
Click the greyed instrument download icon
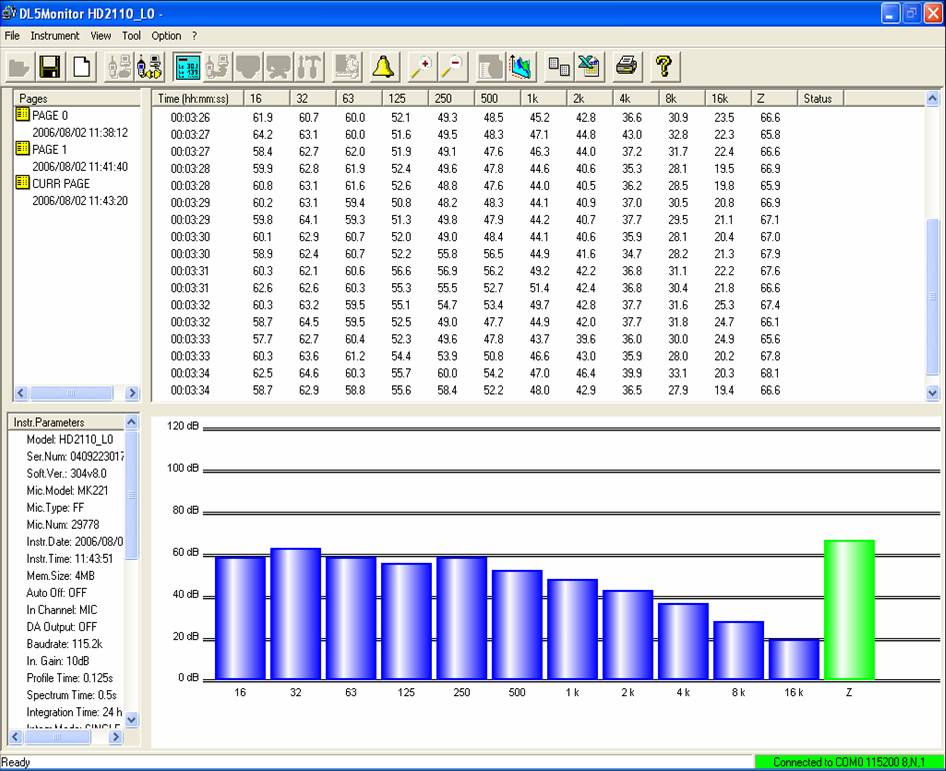tap(217, 66)
